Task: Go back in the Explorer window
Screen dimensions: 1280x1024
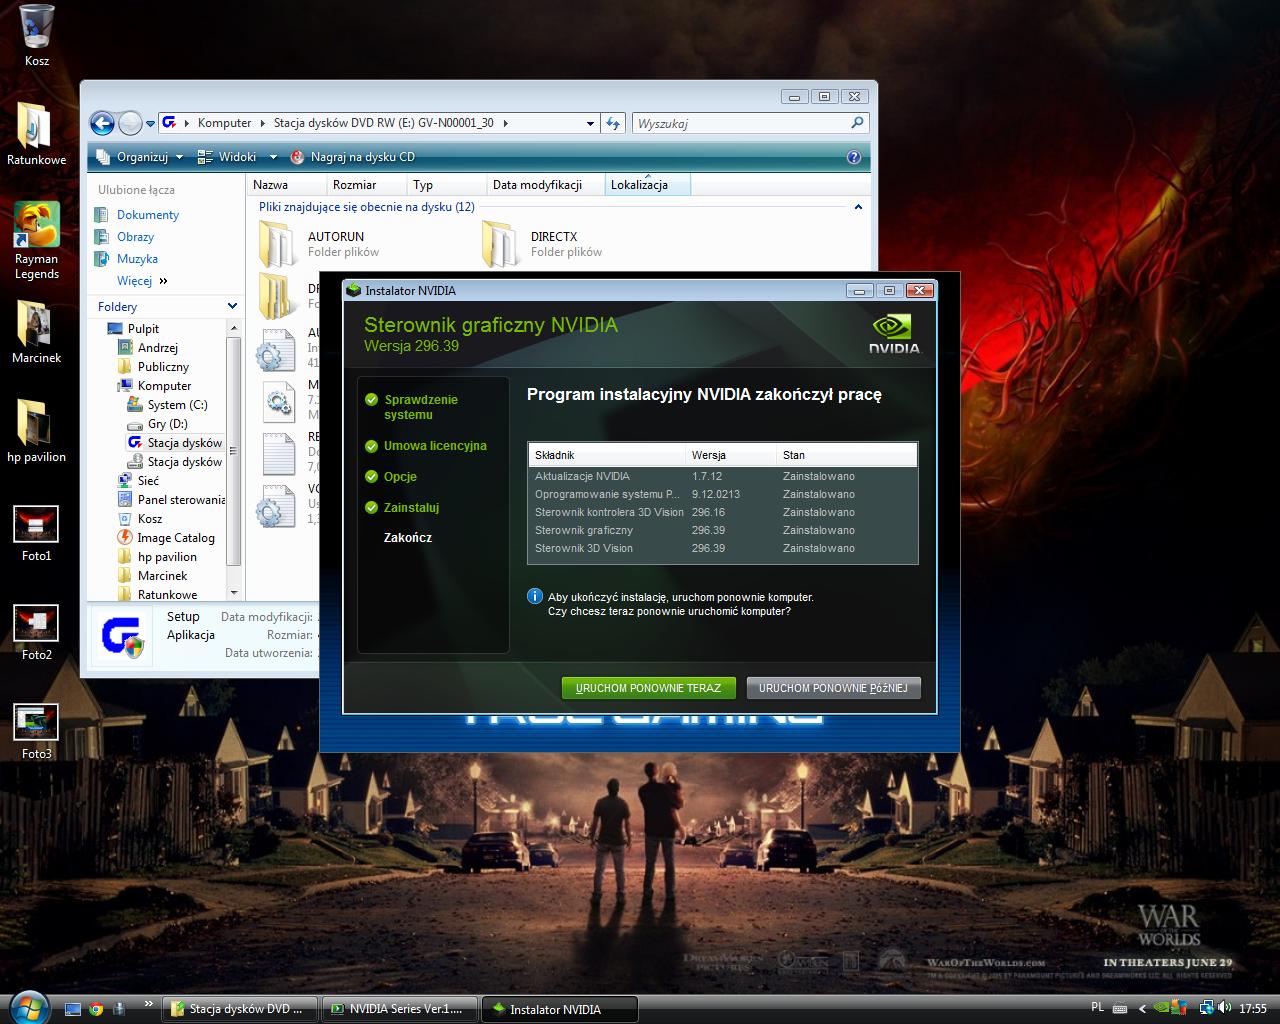Action: 102,123
